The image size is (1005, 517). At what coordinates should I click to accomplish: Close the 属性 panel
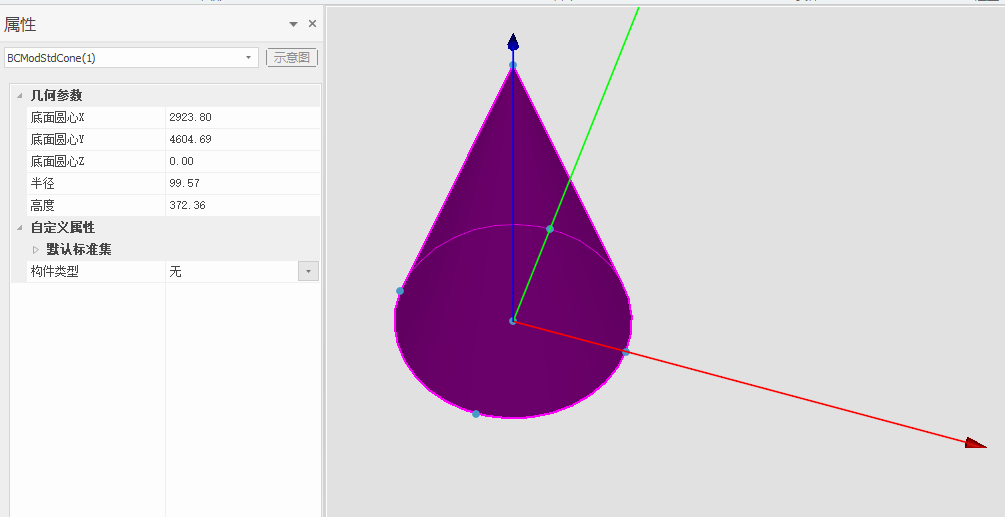pyautogui.click(x=312, y=24)
